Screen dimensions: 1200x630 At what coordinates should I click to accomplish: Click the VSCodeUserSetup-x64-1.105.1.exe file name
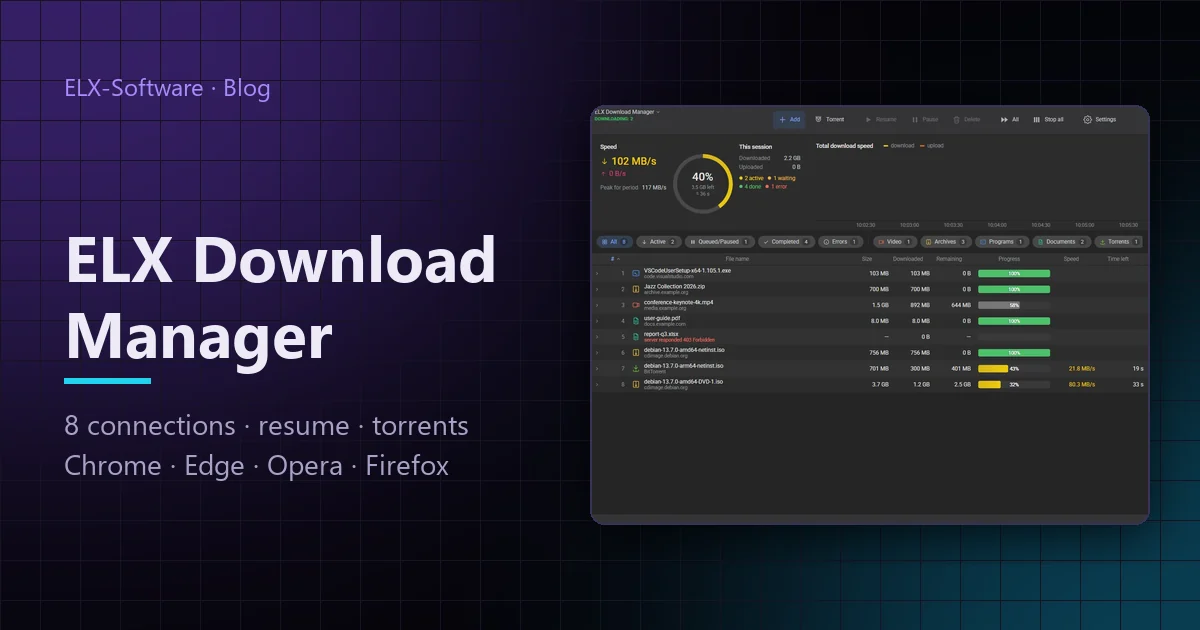687,270
